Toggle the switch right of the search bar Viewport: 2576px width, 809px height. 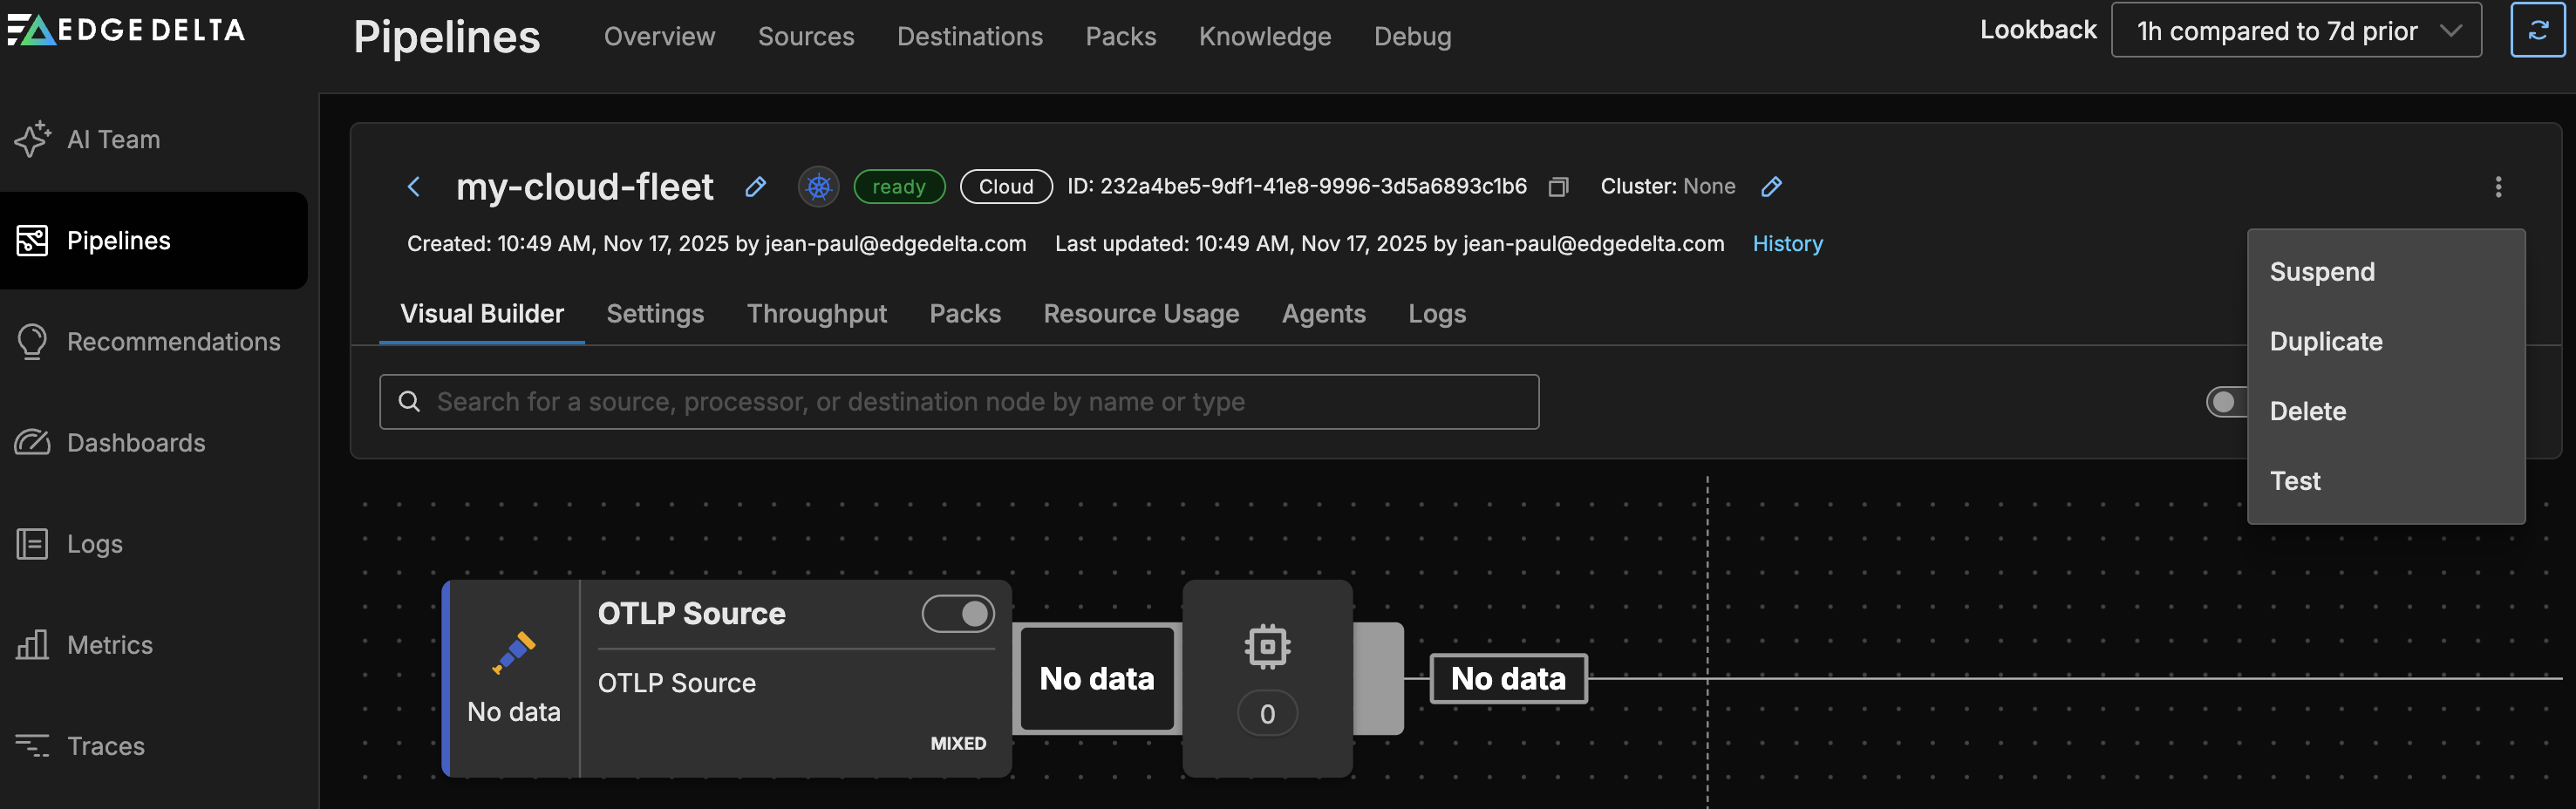point(2225,402)
